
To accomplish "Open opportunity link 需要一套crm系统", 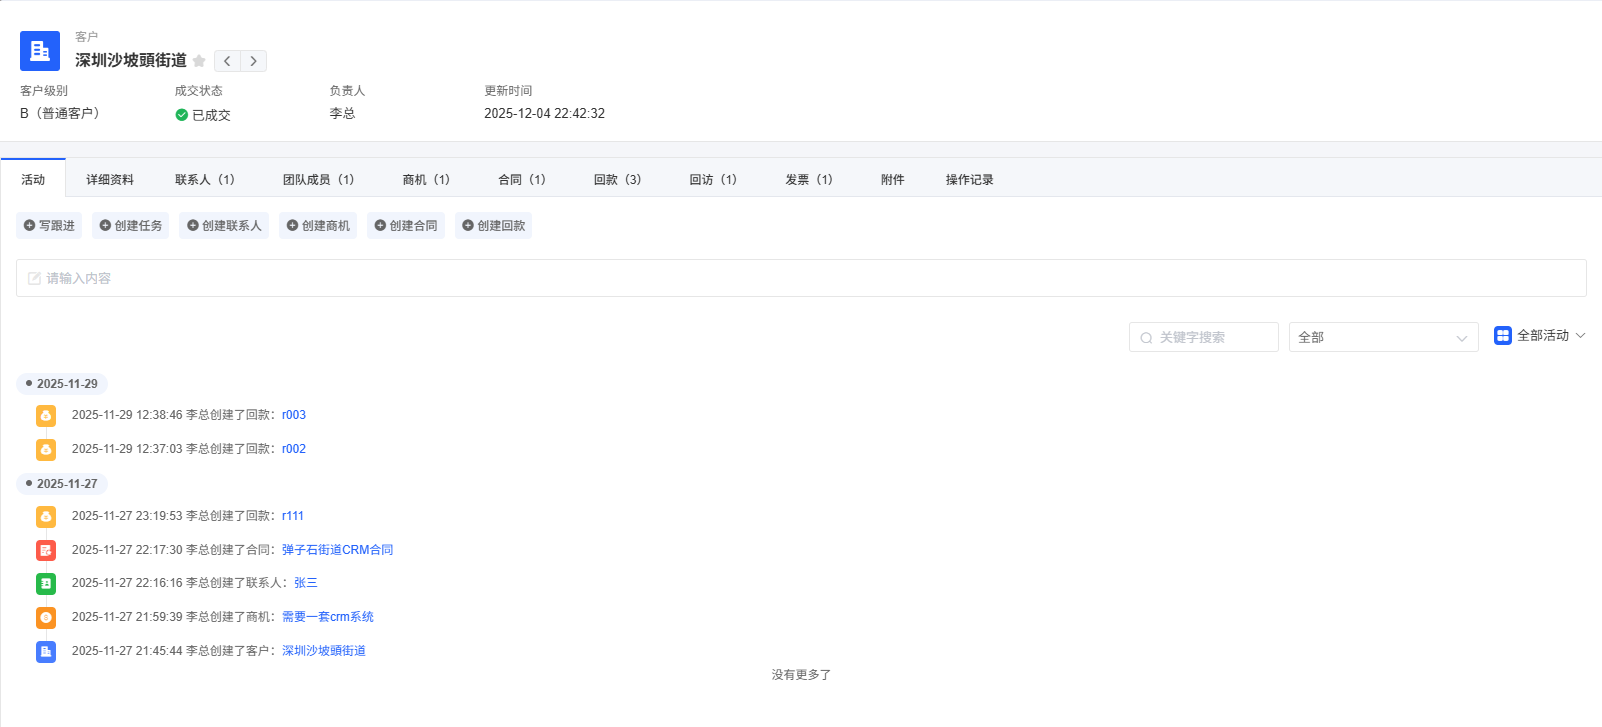I will [328, 617].
